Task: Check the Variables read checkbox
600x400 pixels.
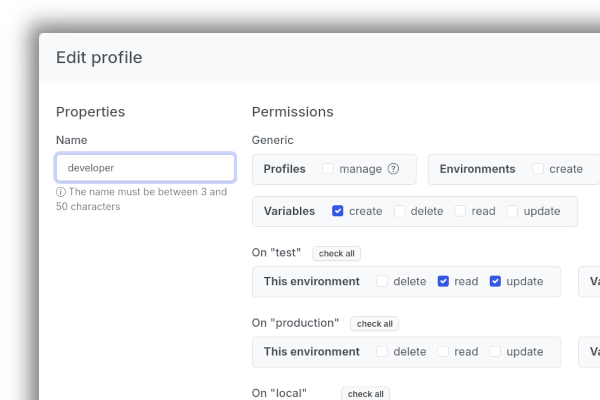Action: coord(460,211)
